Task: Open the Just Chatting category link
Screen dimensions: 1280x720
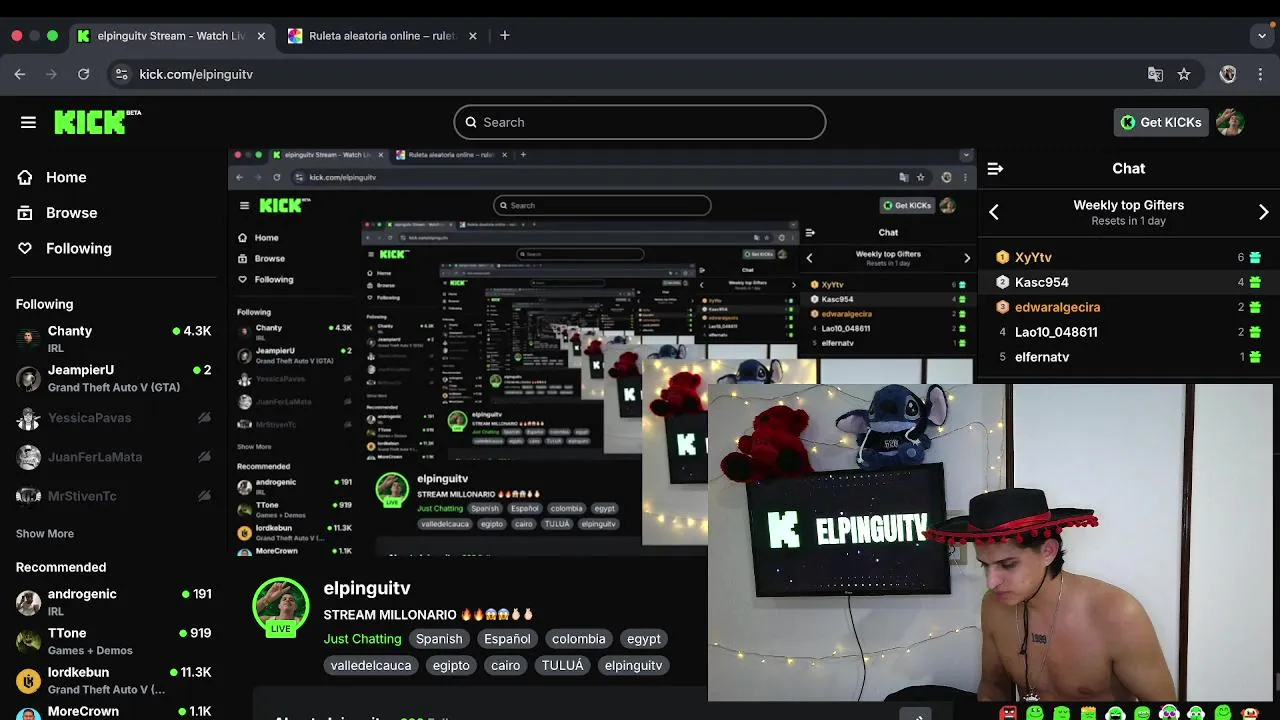Action: [362, 639]
